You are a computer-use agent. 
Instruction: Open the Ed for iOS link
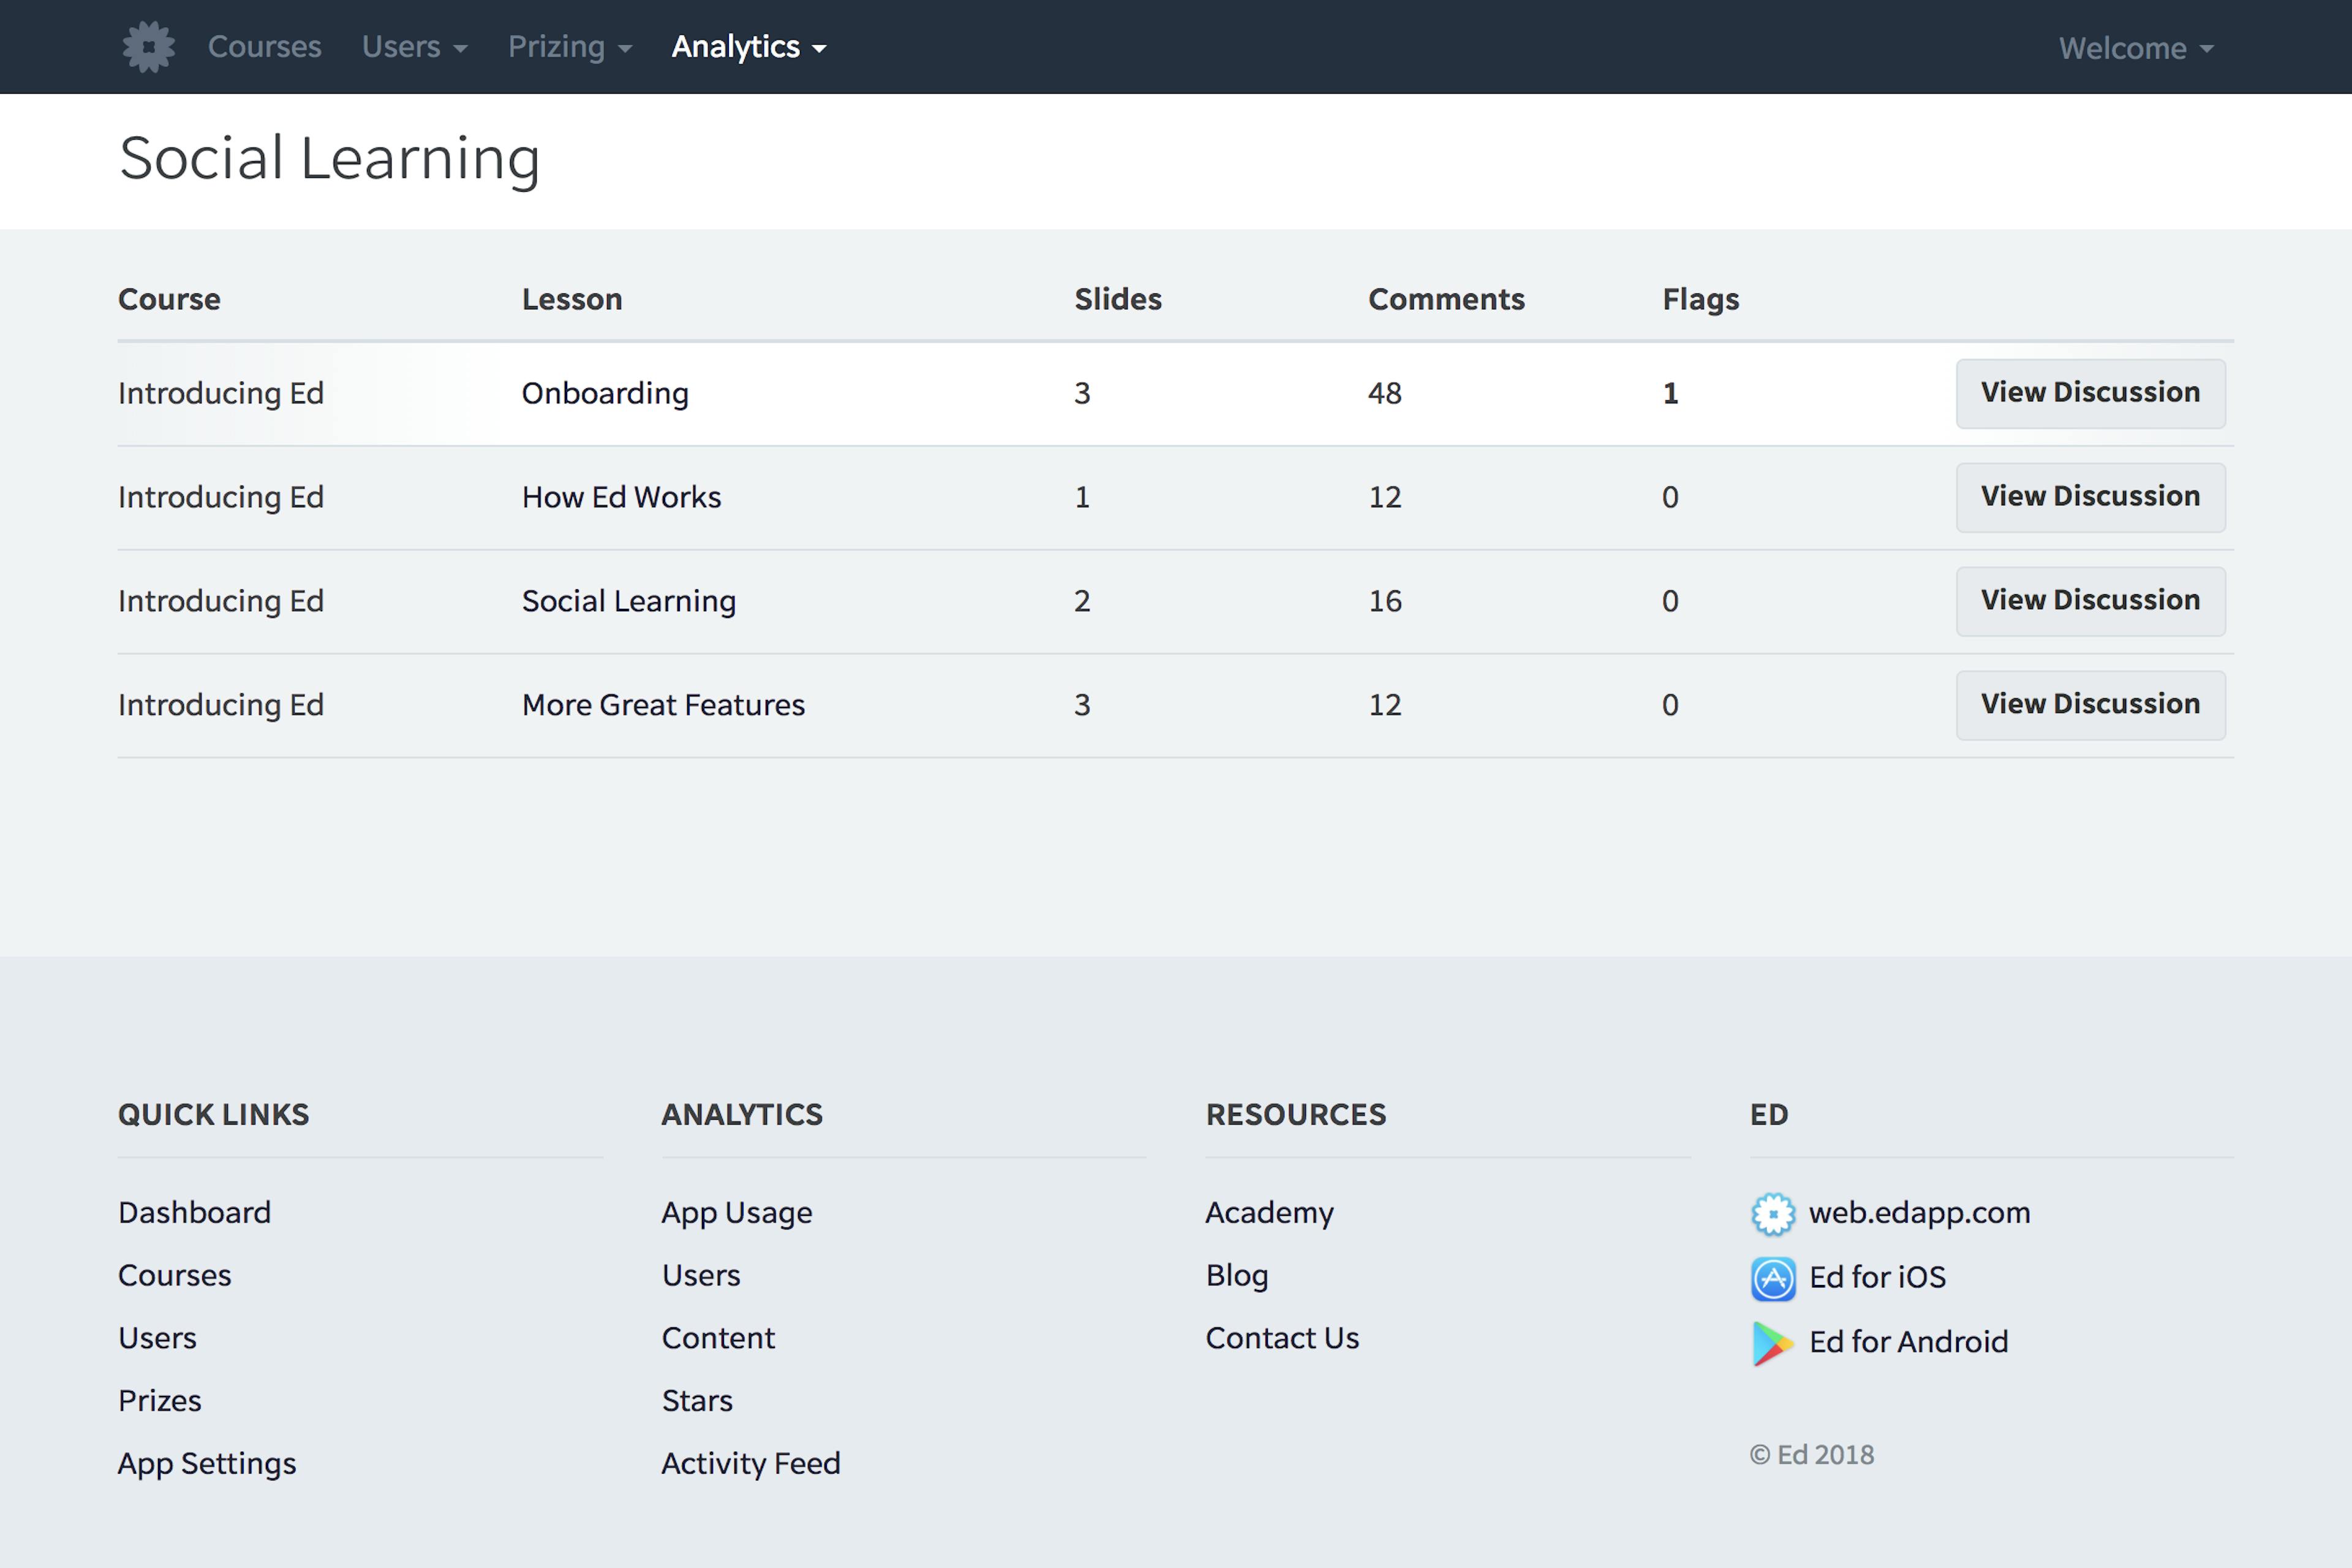point(1878,1277)
